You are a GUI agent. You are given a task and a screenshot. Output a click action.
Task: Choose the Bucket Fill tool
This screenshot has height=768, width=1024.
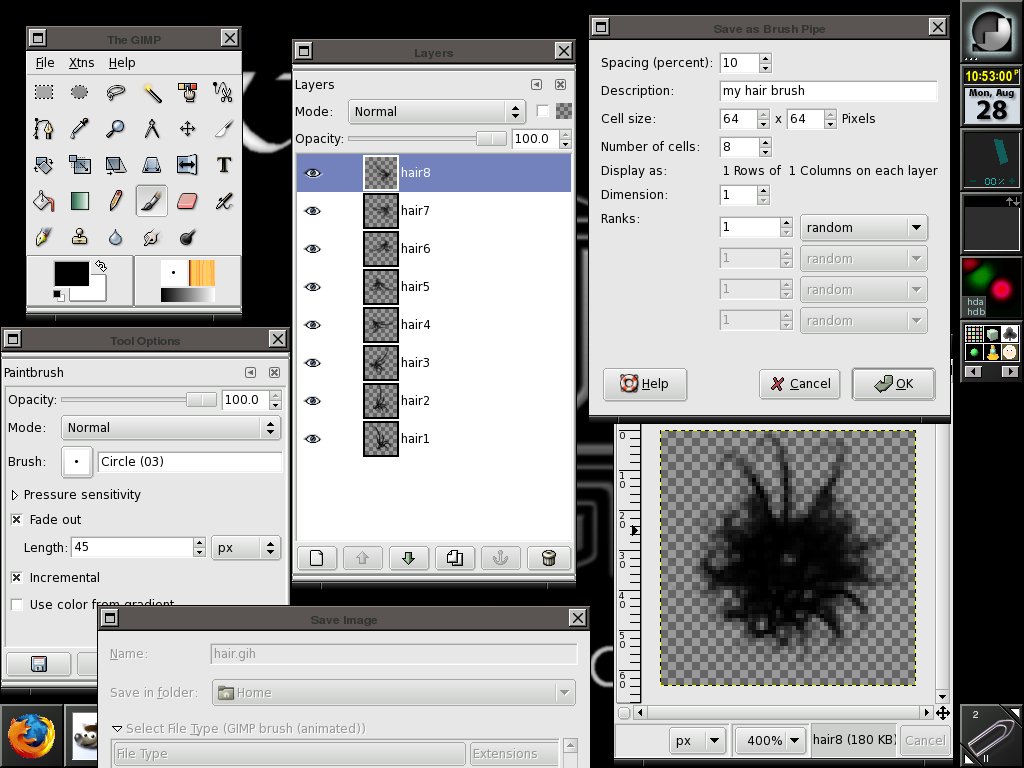44,201
